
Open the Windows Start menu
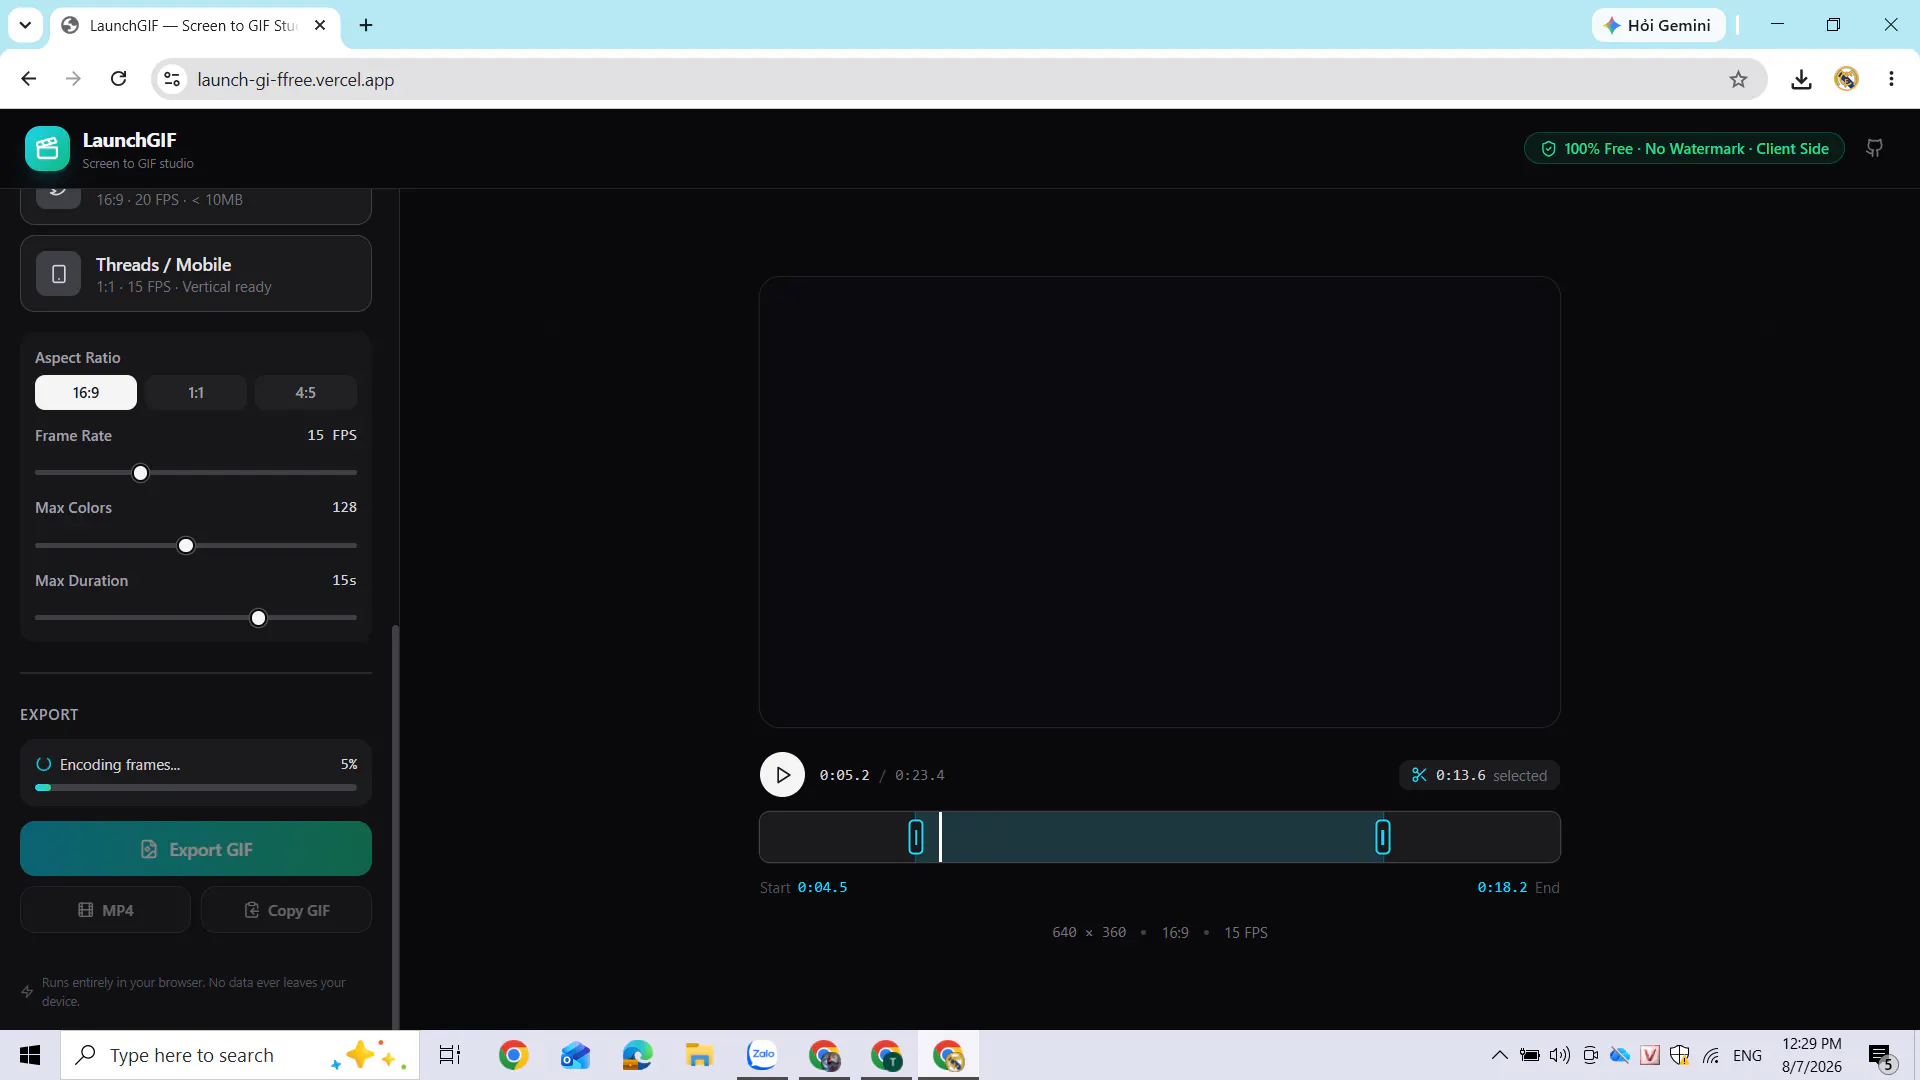pyautogui.click(x=30, y=1055)
